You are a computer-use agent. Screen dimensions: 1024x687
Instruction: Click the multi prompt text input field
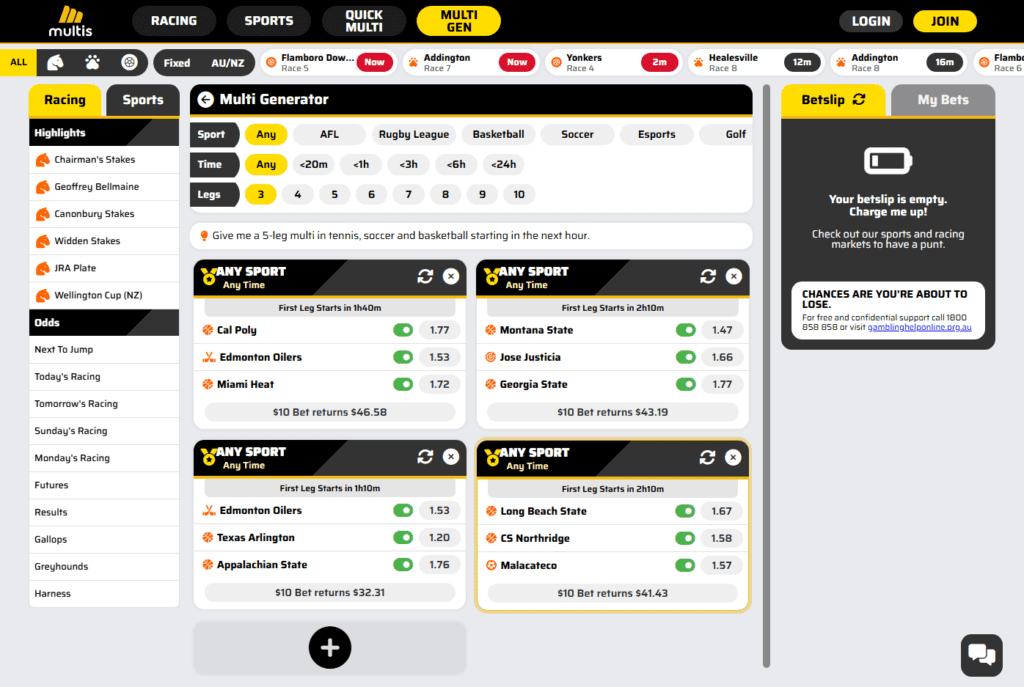coord(470,236)
